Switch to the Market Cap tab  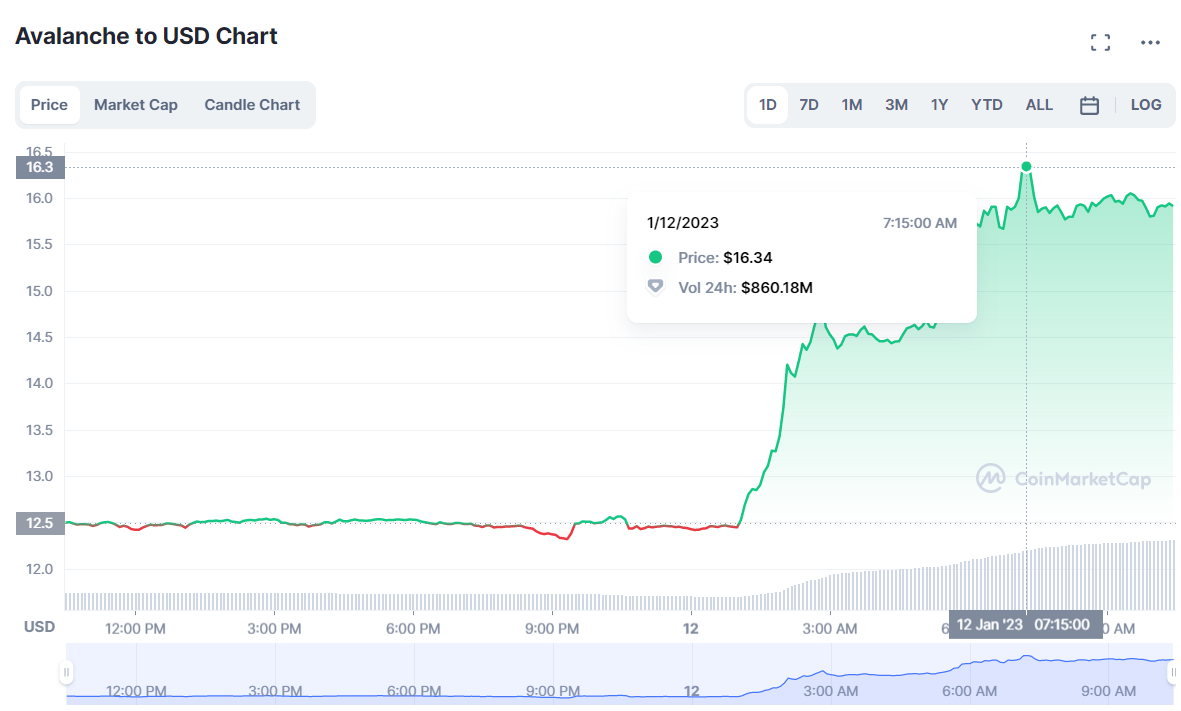[136, 105]
